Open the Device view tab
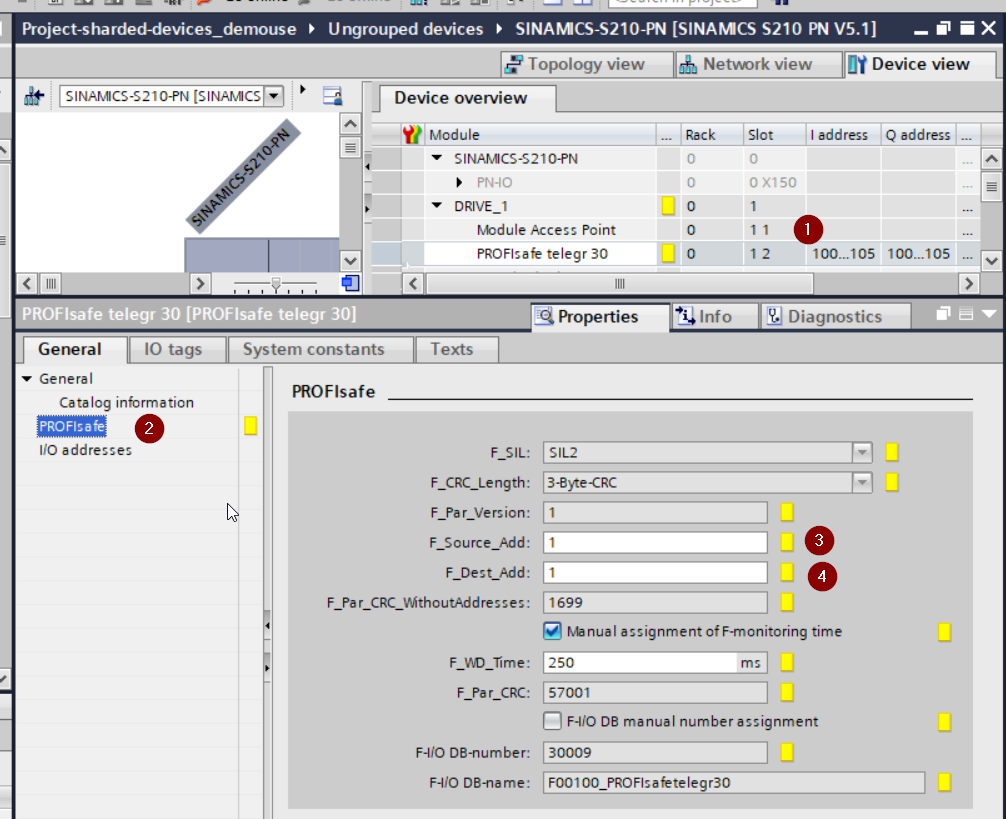This screenshot has width=1006, height=819. point(920,64)
